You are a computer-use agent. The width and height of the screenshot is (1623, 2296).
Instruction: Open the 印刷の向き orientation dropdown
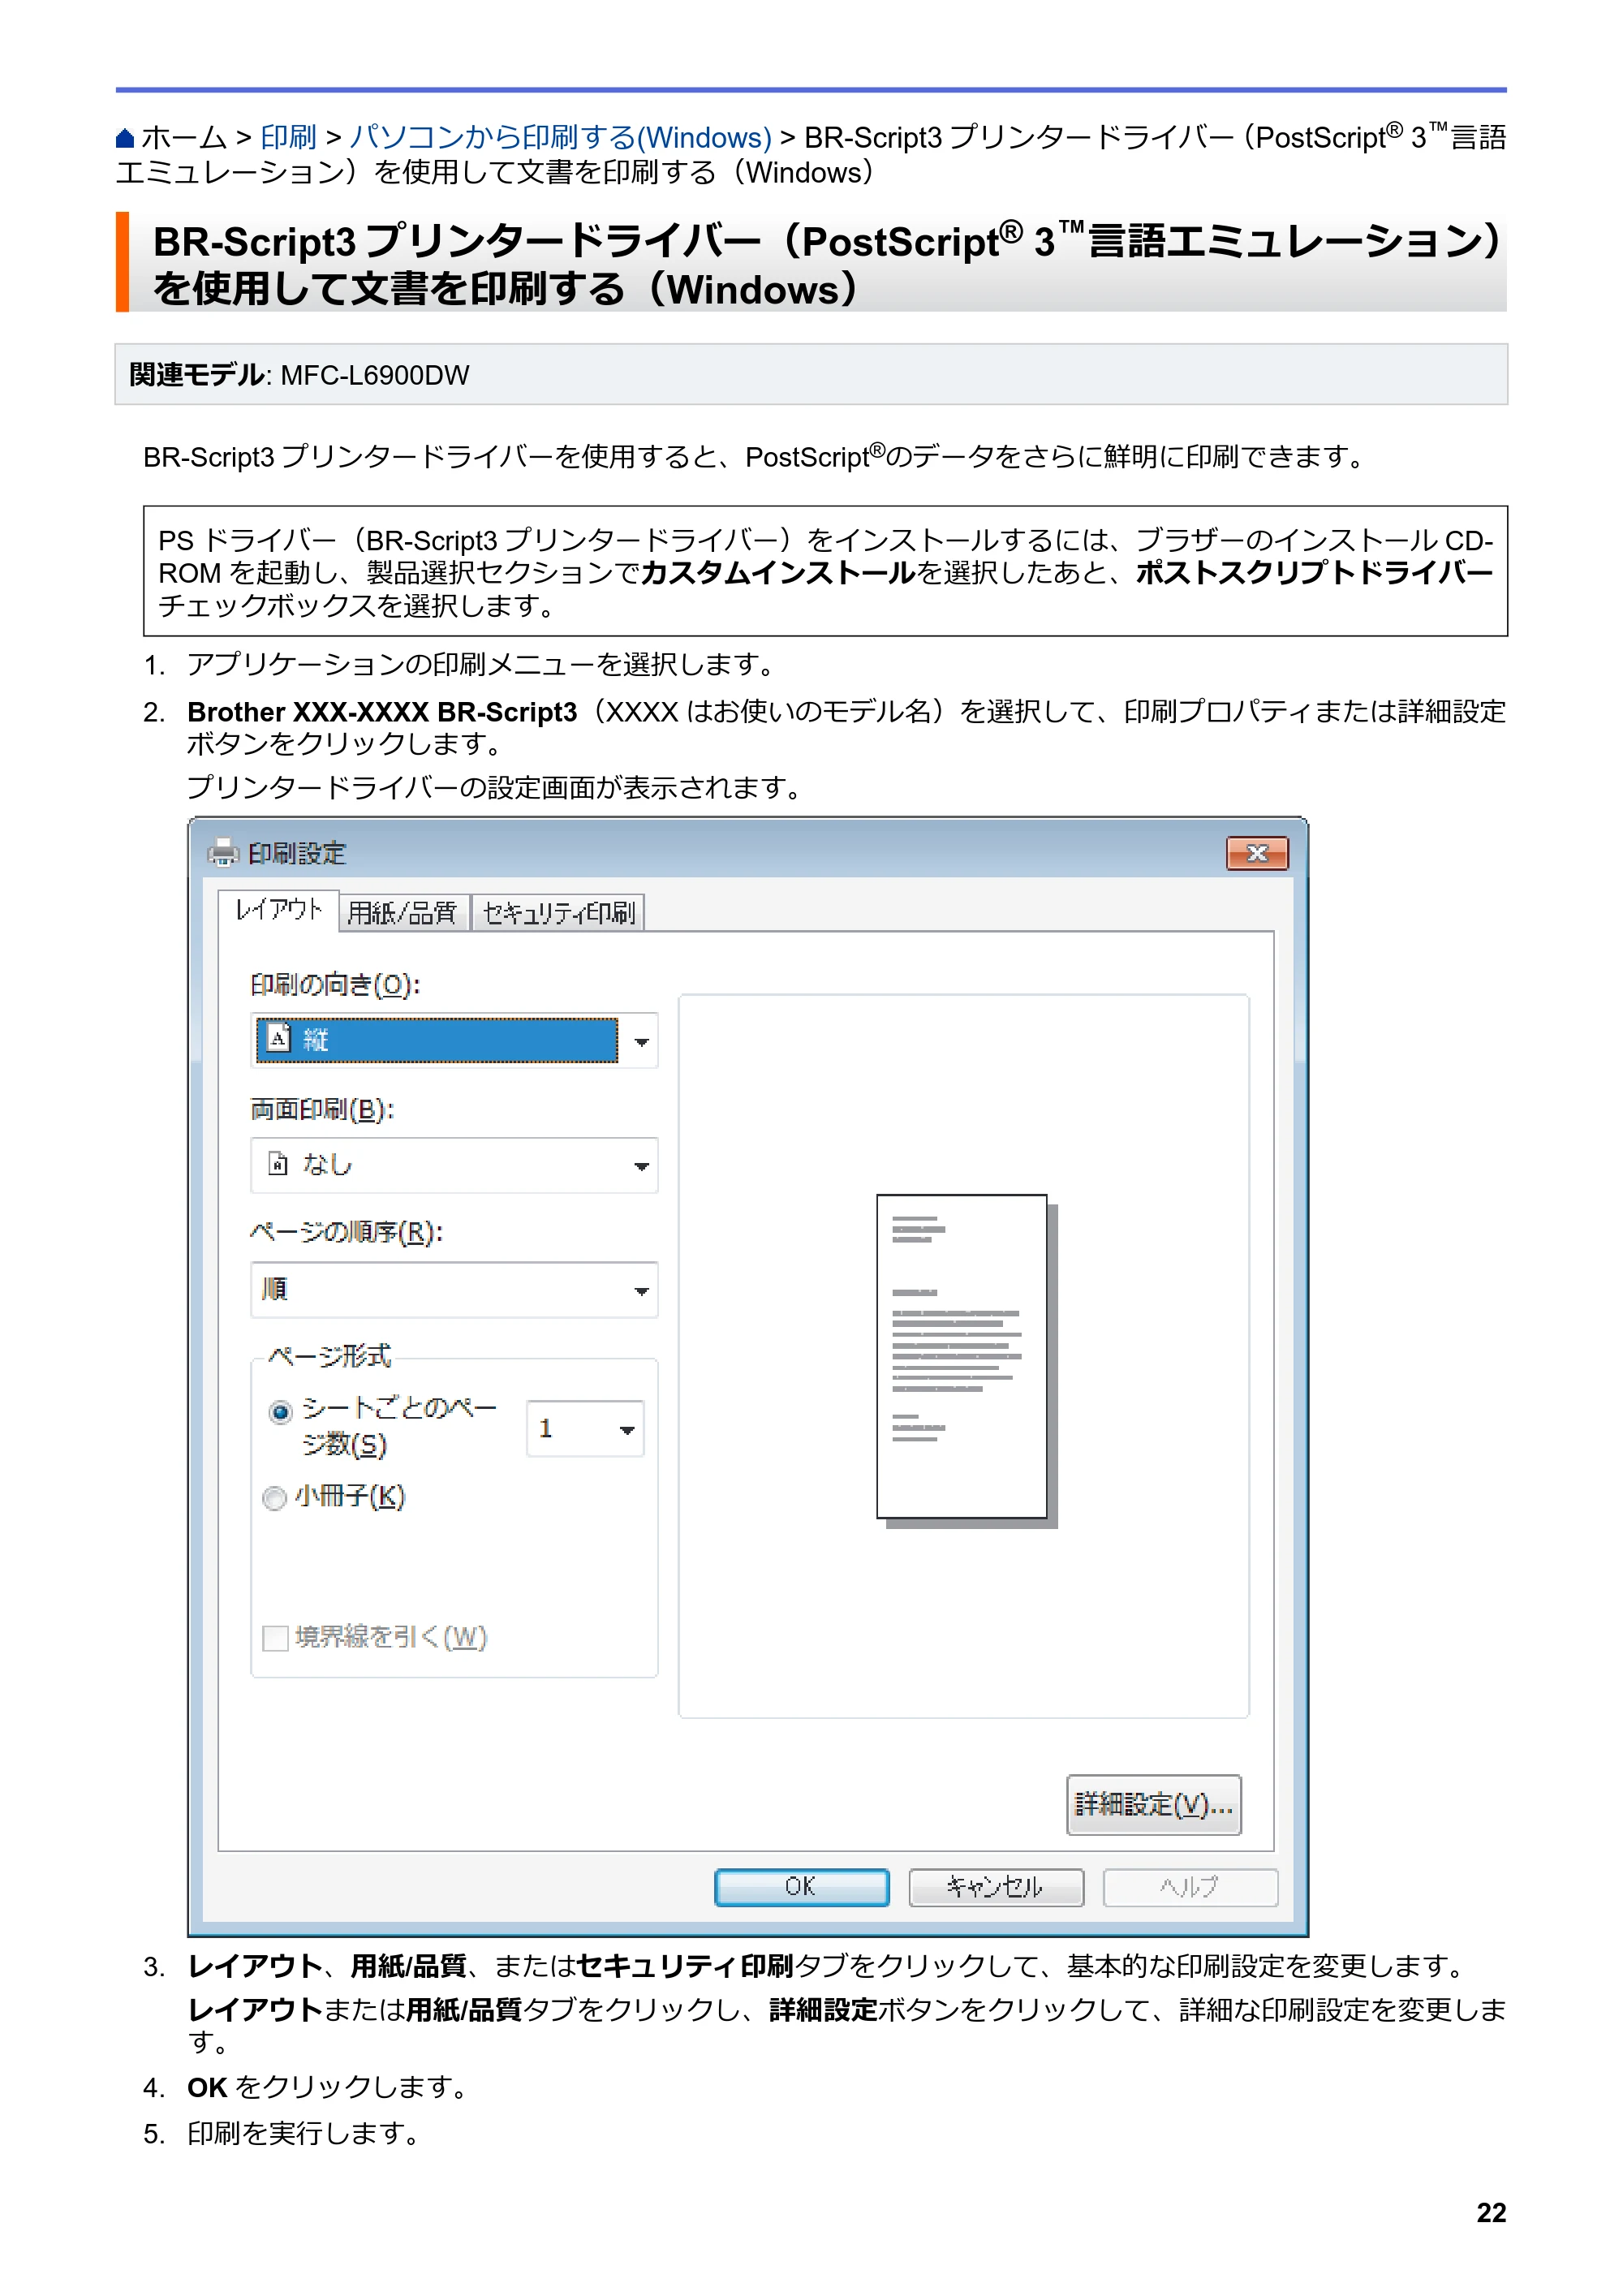coord(454,1040)
